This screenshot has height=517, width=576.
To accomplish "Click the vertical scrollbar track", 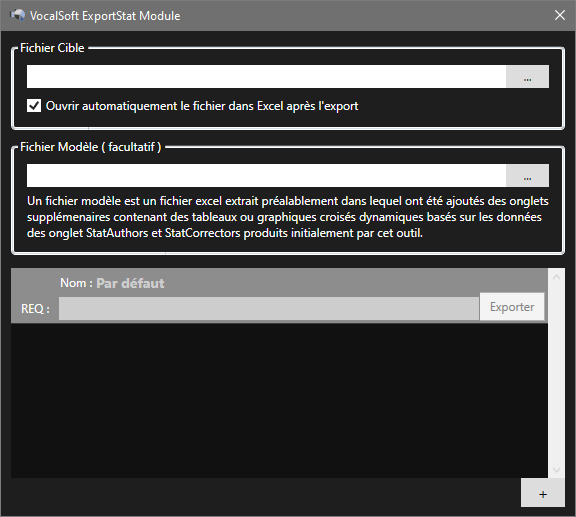I will 556,373.
